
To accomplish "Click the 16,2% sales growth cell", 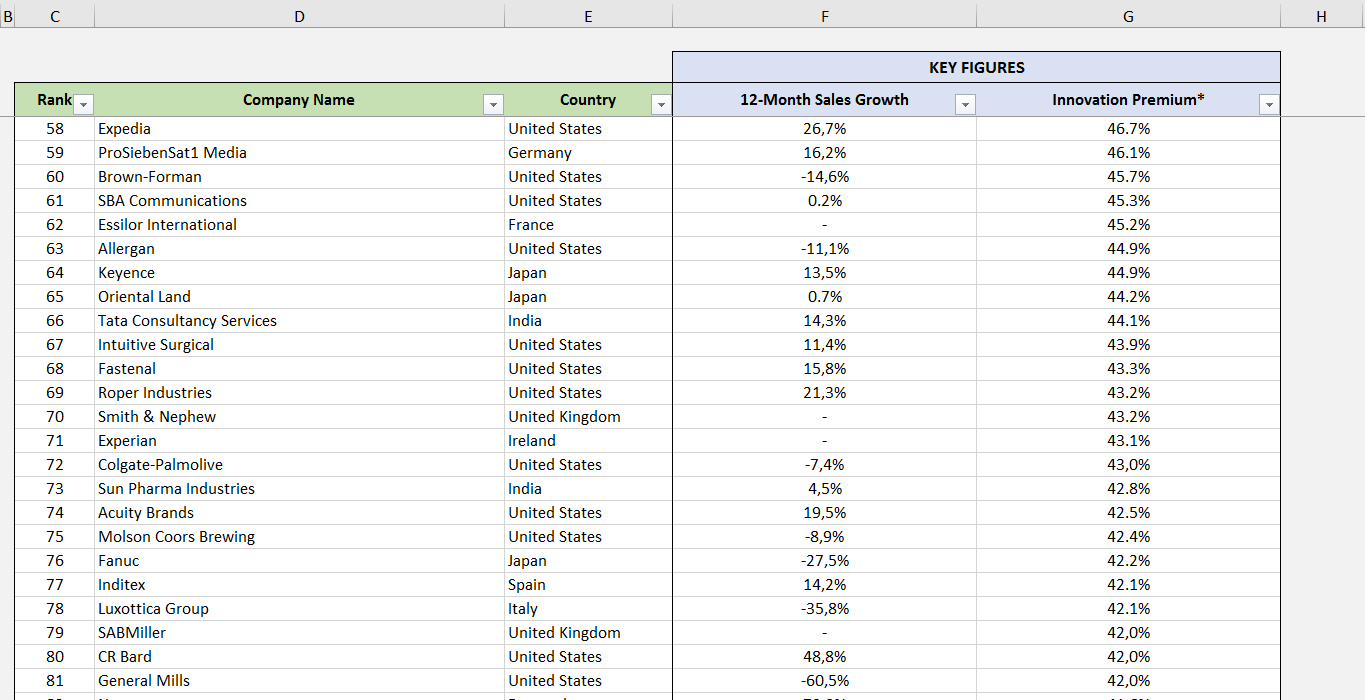I will 825,153.
